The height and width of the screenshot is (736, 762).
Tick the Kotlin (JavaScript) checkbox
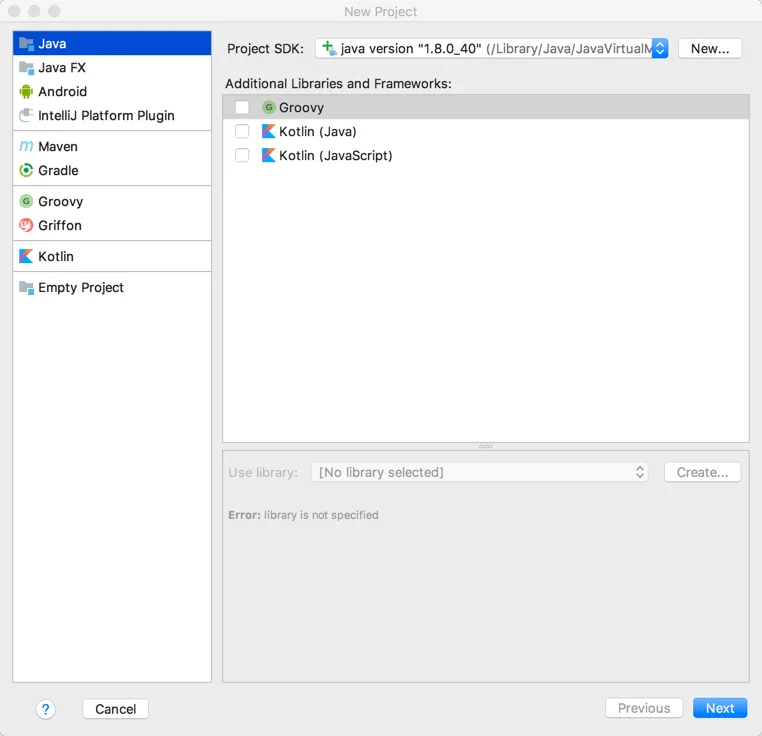[242, 155]
